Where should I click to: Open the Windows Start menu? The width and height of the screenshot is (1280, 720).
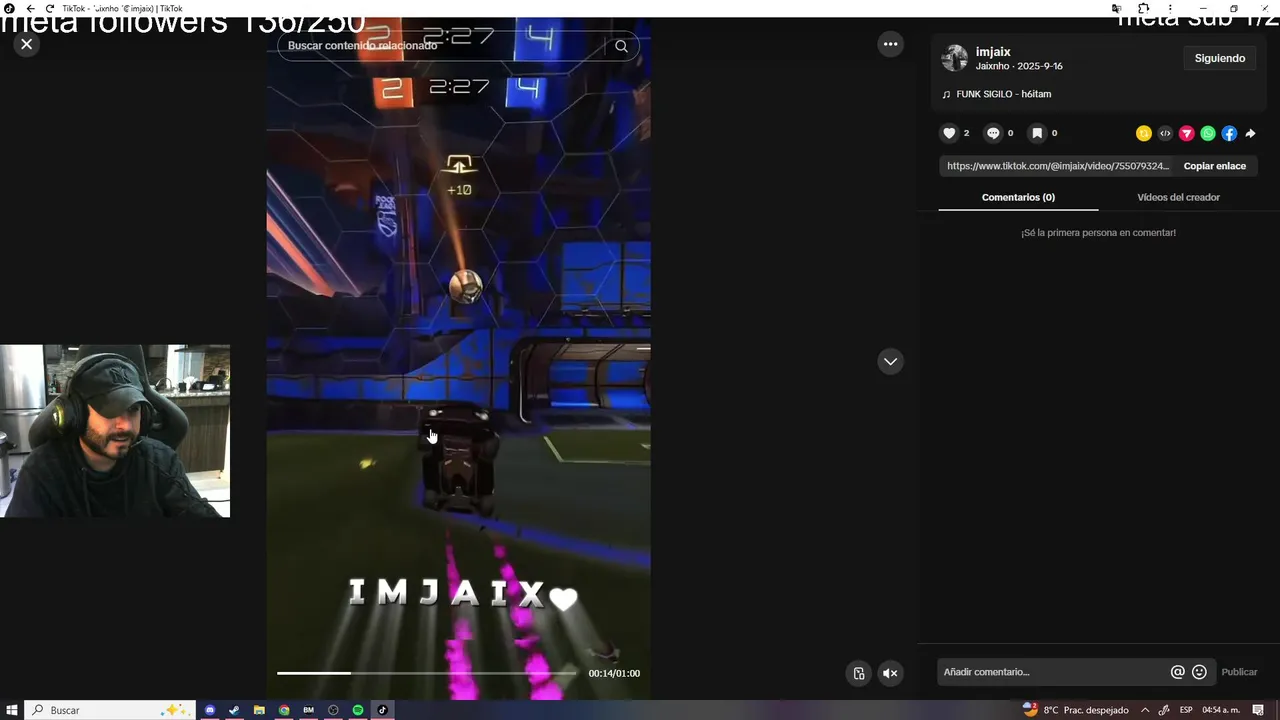[12, 710]
